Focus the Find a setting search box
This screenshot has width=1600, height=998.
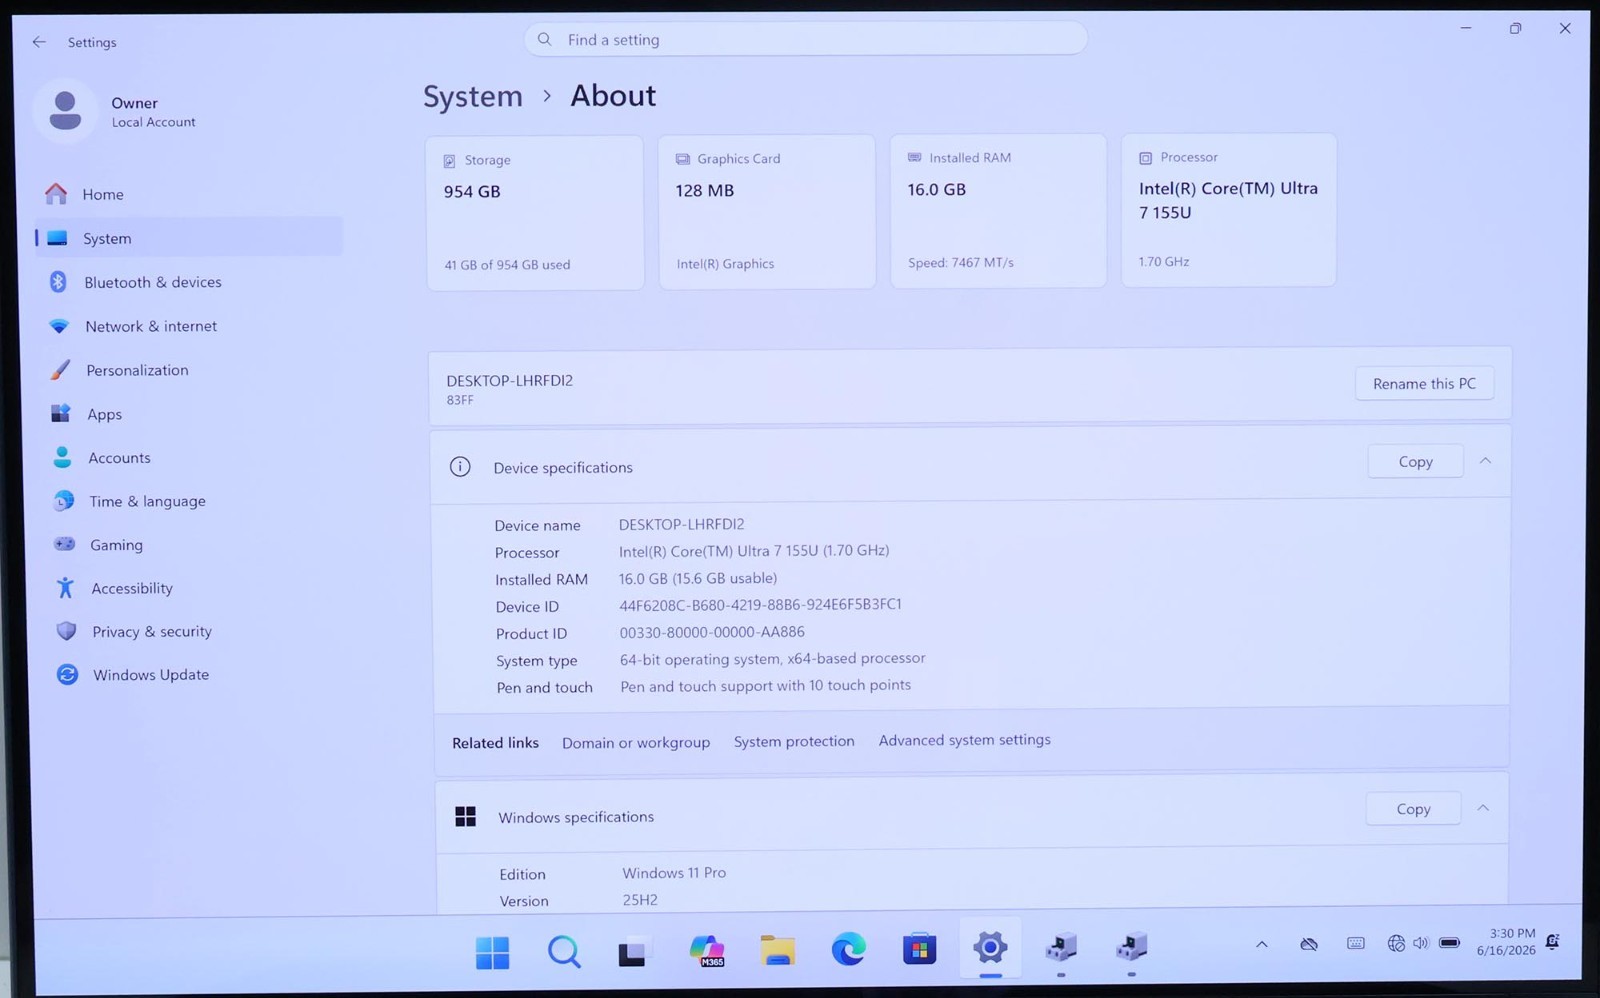click(x=805, y=39)
